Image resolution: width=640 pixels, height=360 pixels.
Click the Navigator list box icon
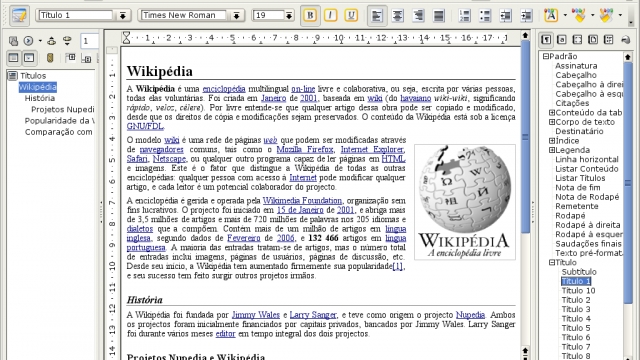click(13, 58)
